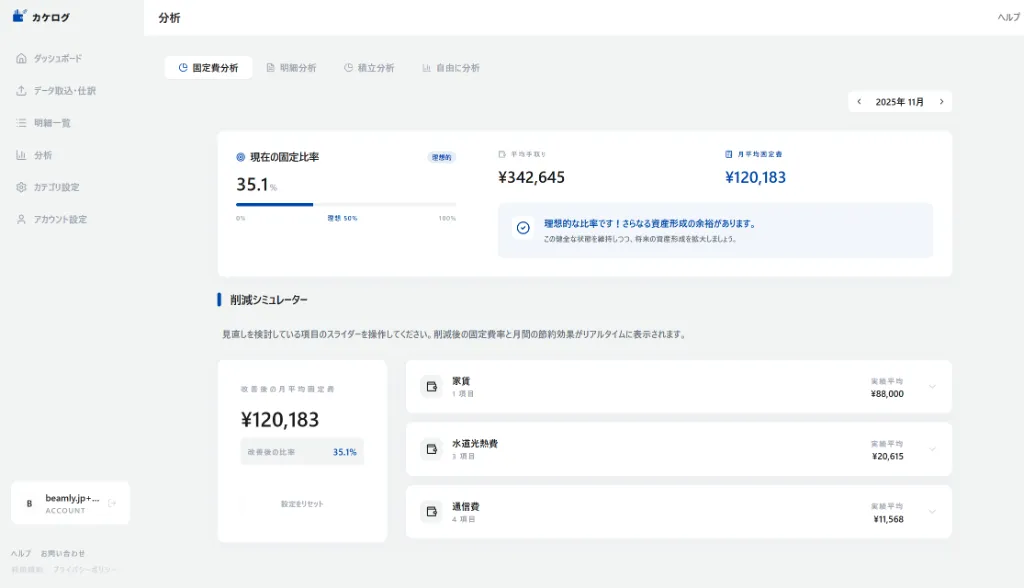Click the 削減シミュレーター heading

[268, 300]
